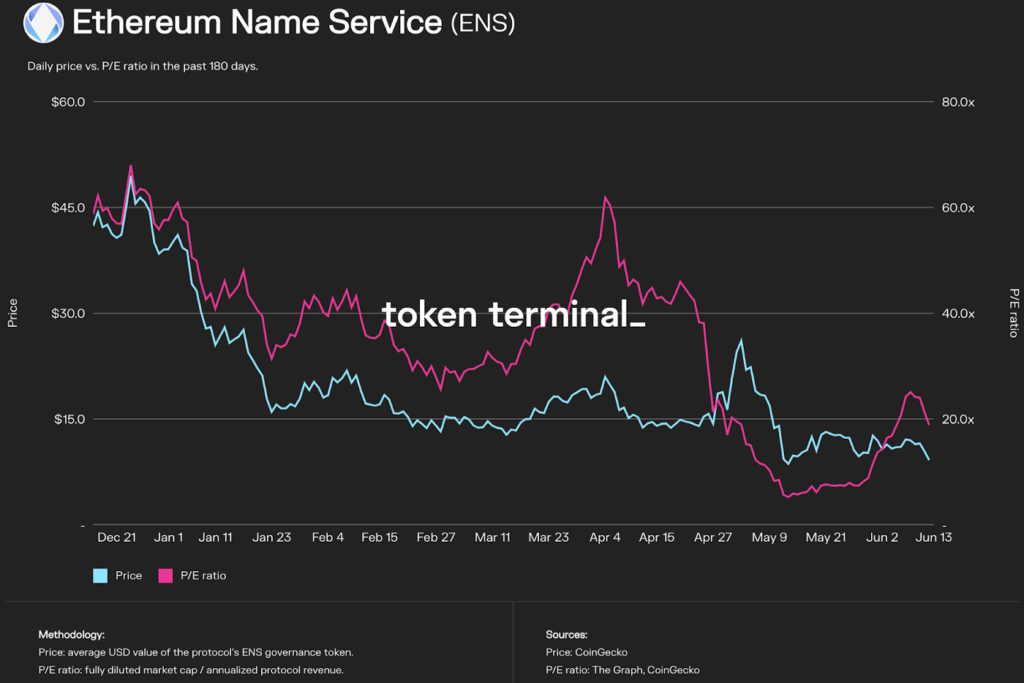Select the Dec 21 date axis label

(x=117, y=537)
